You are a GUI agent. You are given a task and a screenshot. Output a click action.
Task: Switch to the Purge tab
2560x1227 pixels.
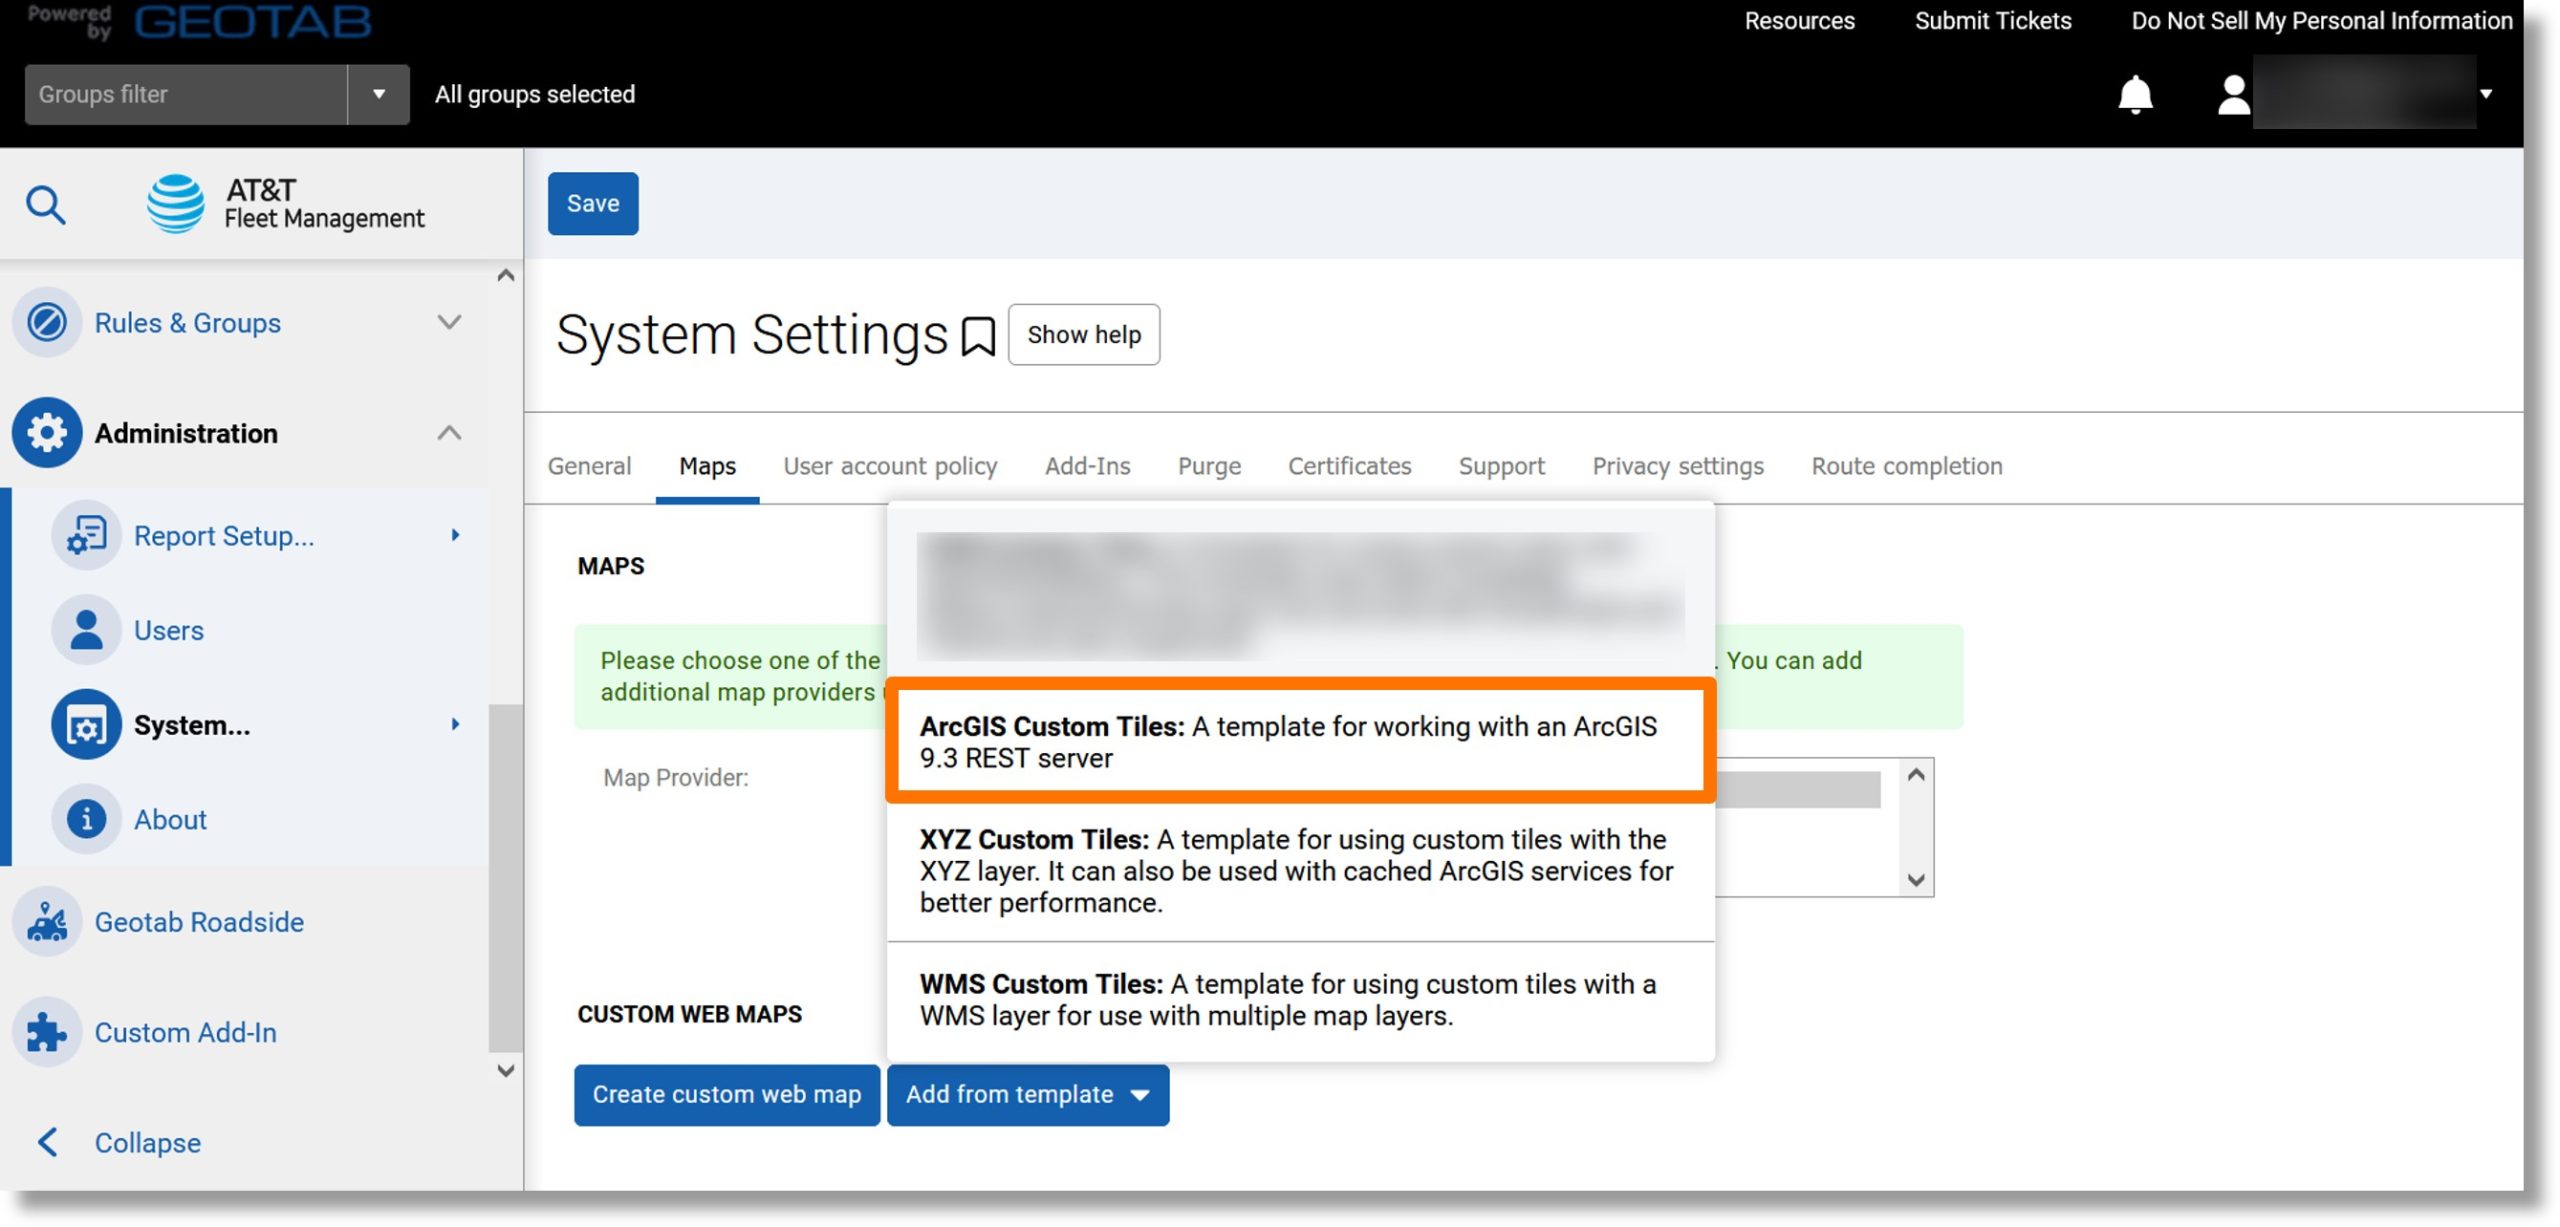tap(1209, 466)
